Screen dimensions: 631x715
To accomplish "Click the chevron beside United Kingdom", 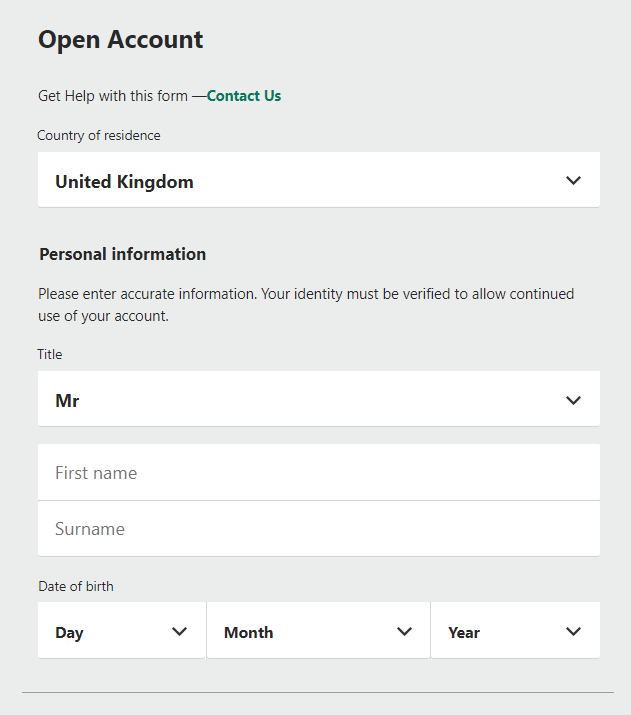I will [573, 180].
